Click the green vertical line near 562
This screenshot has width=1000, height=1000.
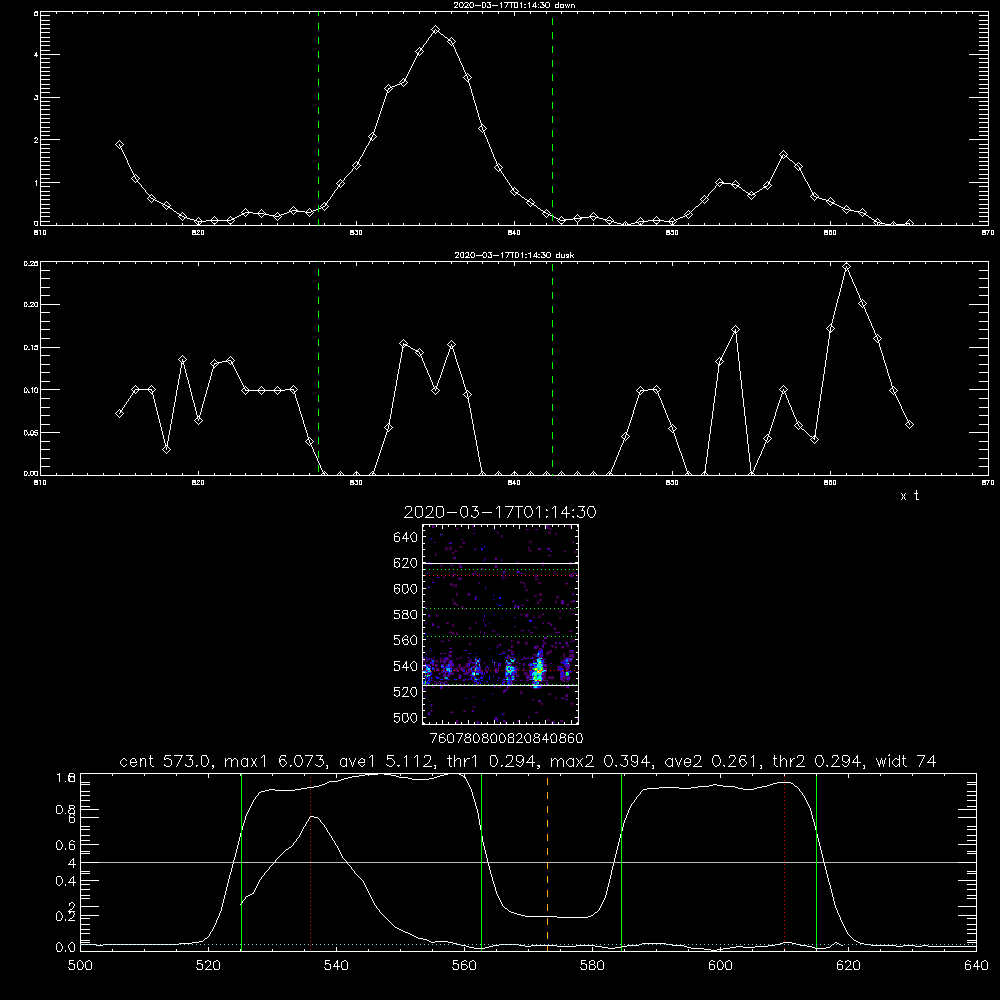click(482, 861)
